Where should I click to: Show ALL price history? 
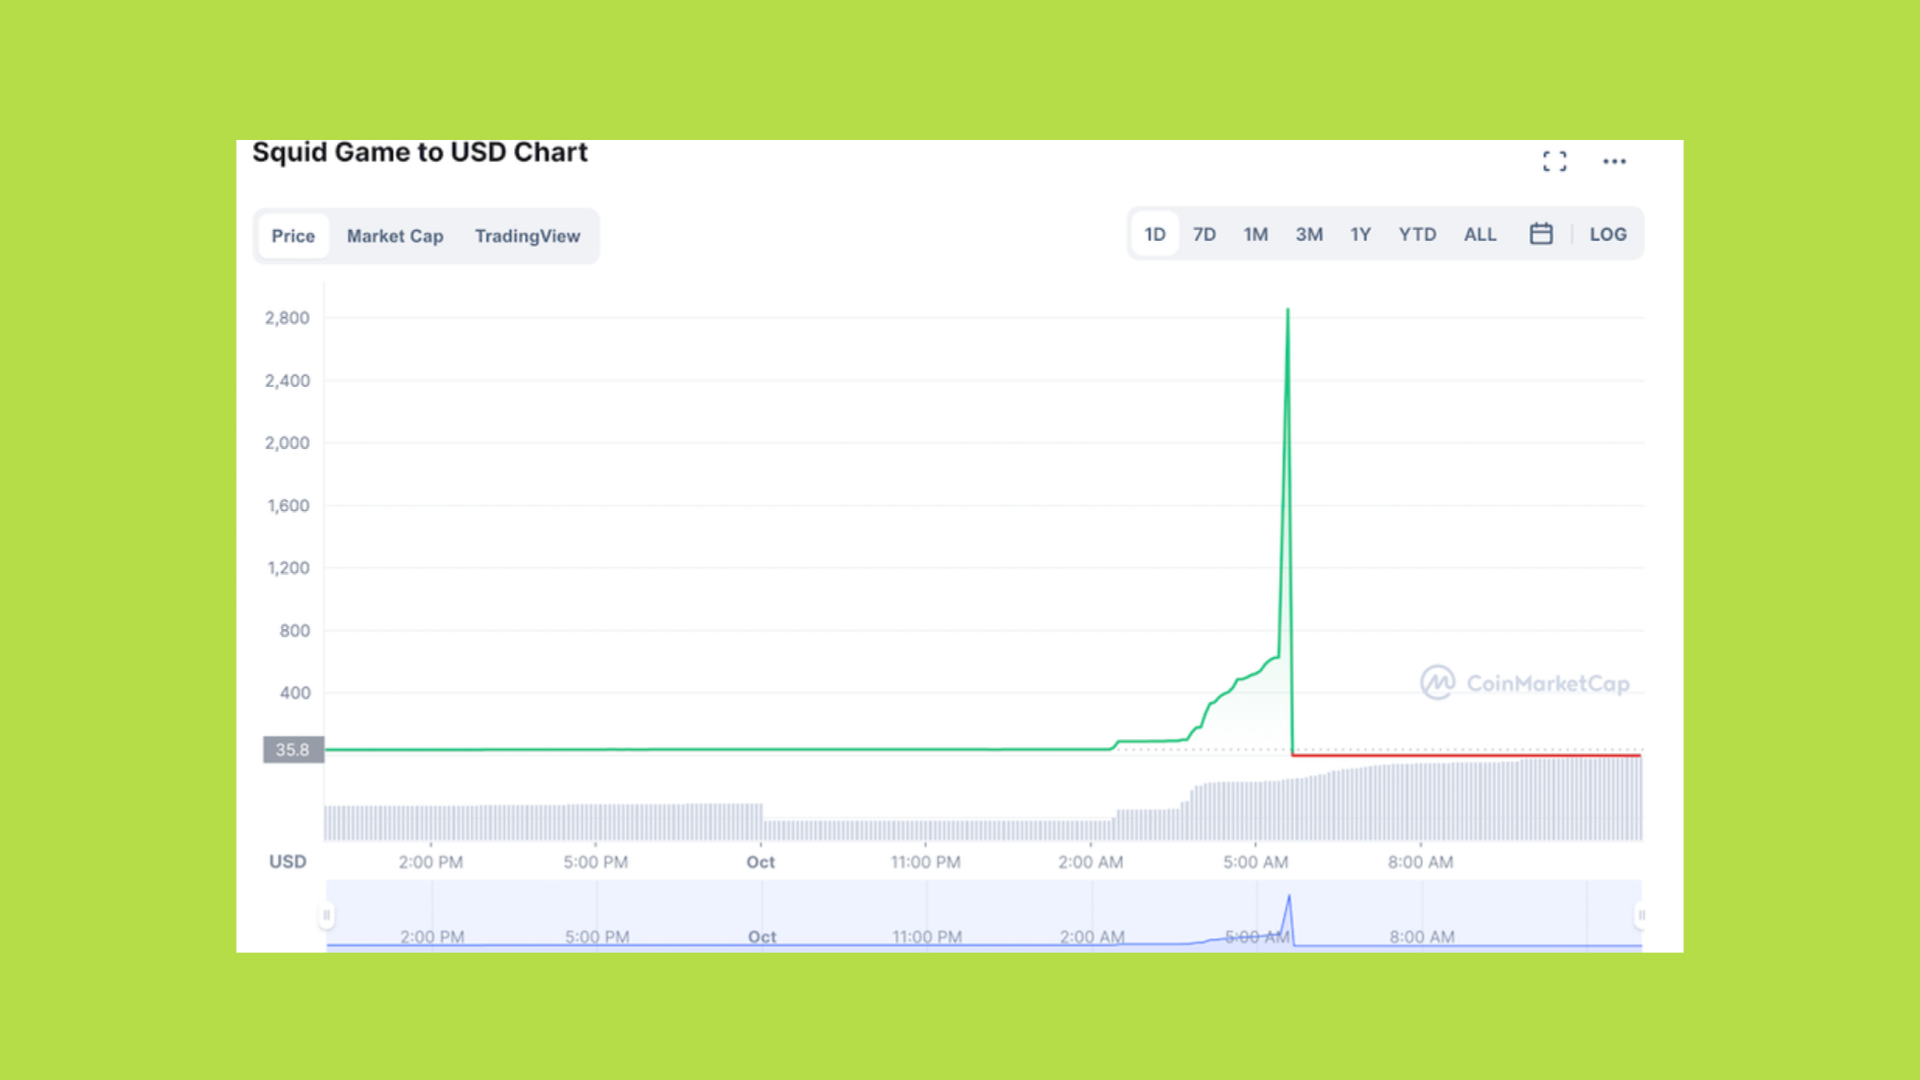coord(1480,234)
